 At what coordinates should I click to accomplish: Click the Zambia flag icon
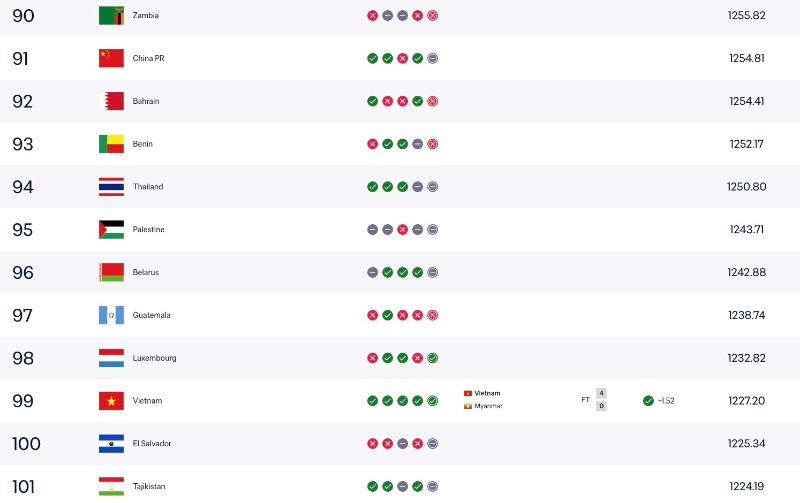(x=111, y=15)
